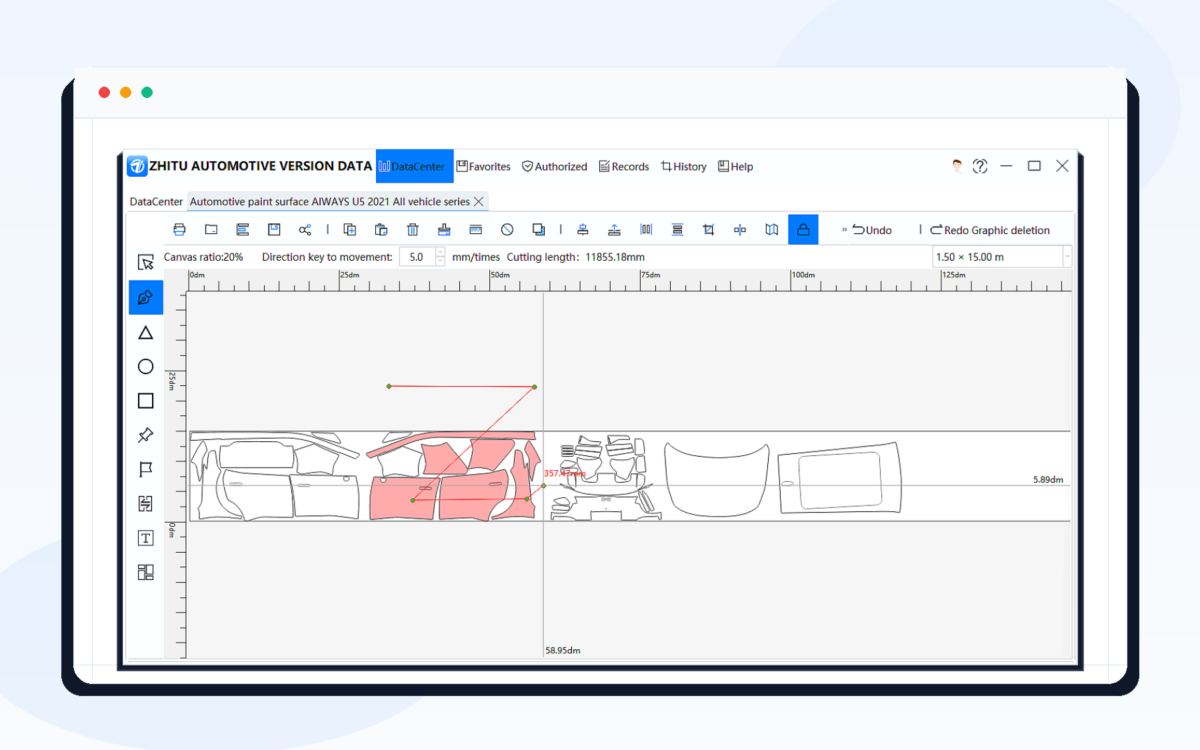Click the hood outline piece on canvas
Image resolution: width=1200 pixels, height=750 pixels.
click(x=719, y=480)
